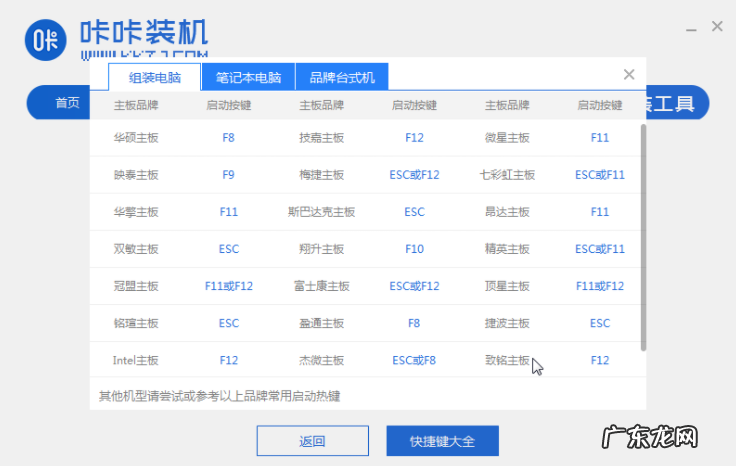Select the ESC key for 铭瑄主板
Viewport: 736px width, 466px height.
[229, 323]
